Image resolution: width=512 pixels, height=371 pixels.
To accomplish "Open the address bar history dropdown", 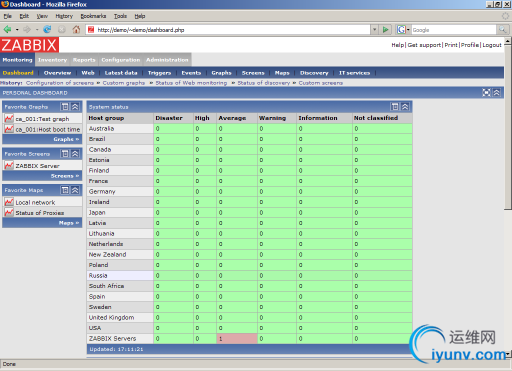I will coord(375,30).
